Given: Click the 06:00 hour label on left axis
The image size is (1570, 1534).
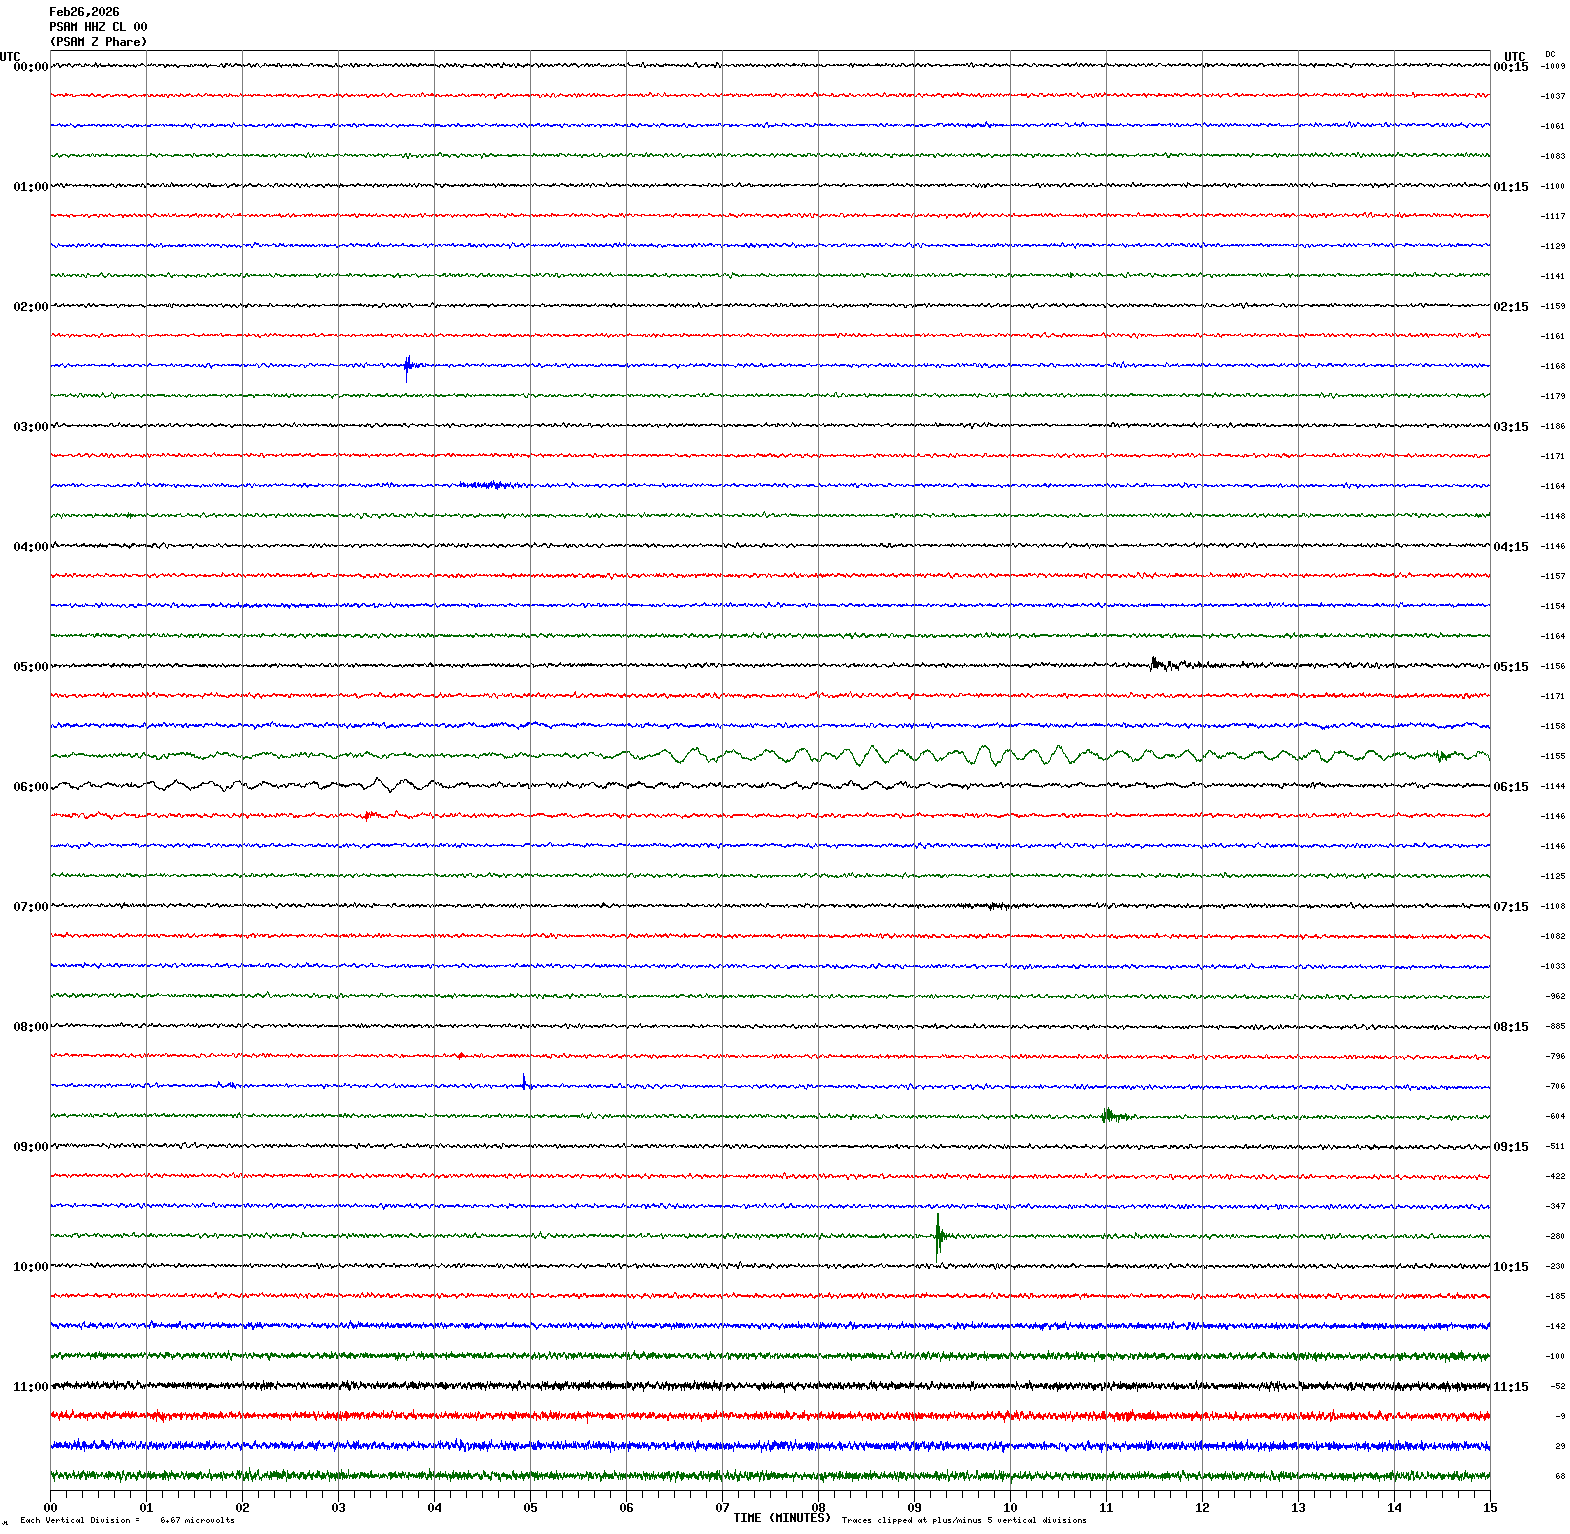Looking at the screenshot, I should (30, 787).
